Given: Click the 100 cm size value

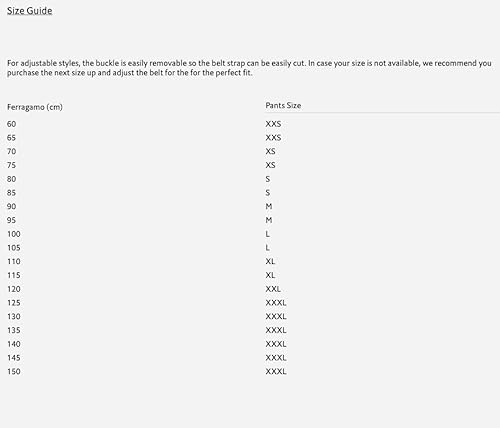Looking at the screenshot, I should click(14, 234).
